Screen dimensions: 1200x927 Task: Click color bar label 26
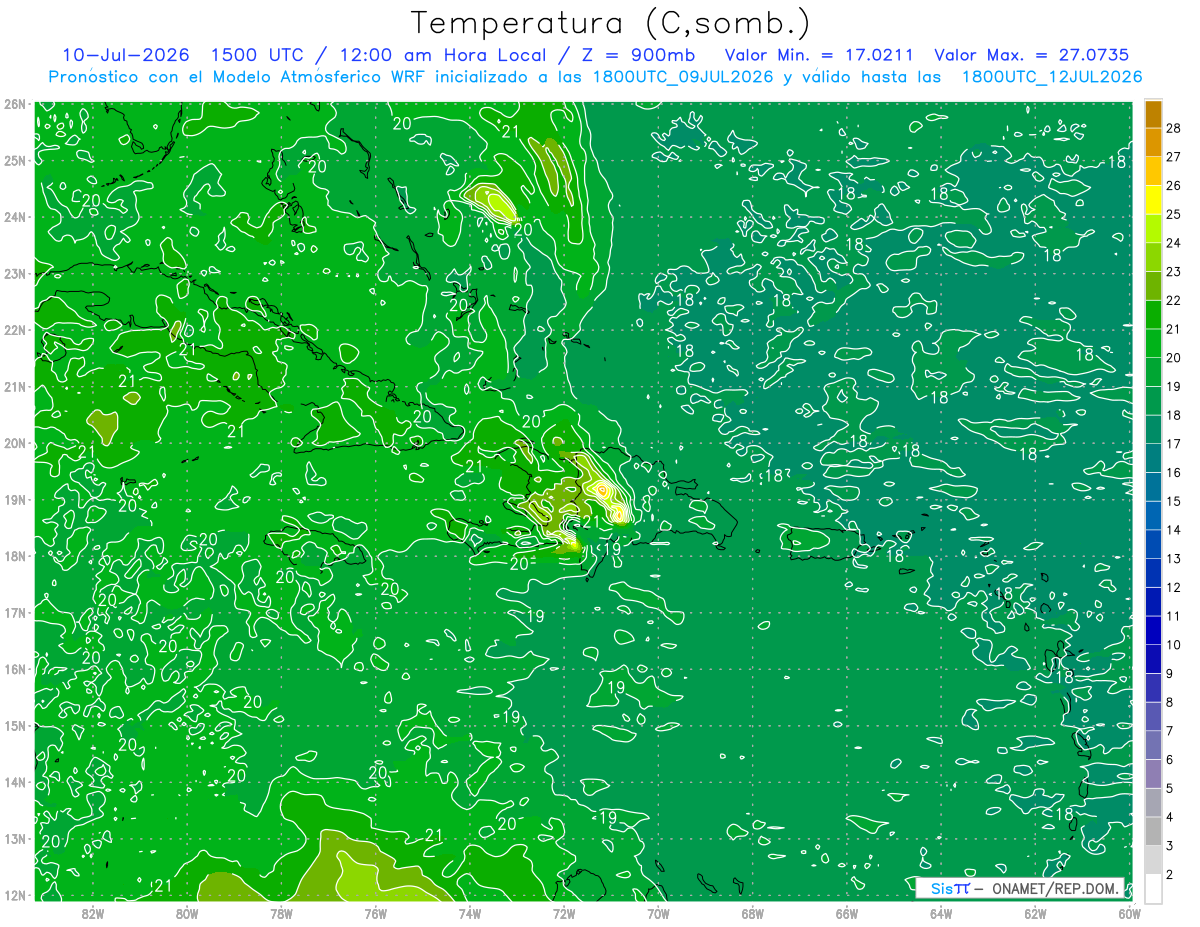(x=1173, y=185)
